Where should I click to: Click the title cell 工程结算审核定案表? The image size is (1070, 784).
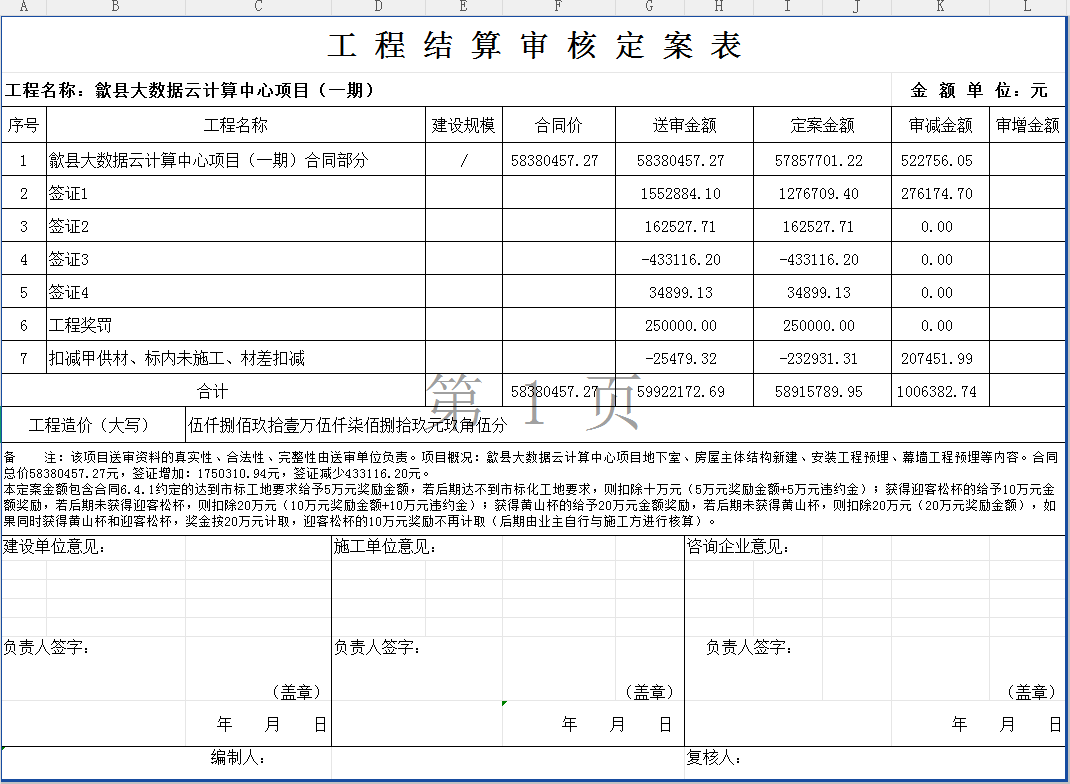point(534,46)
